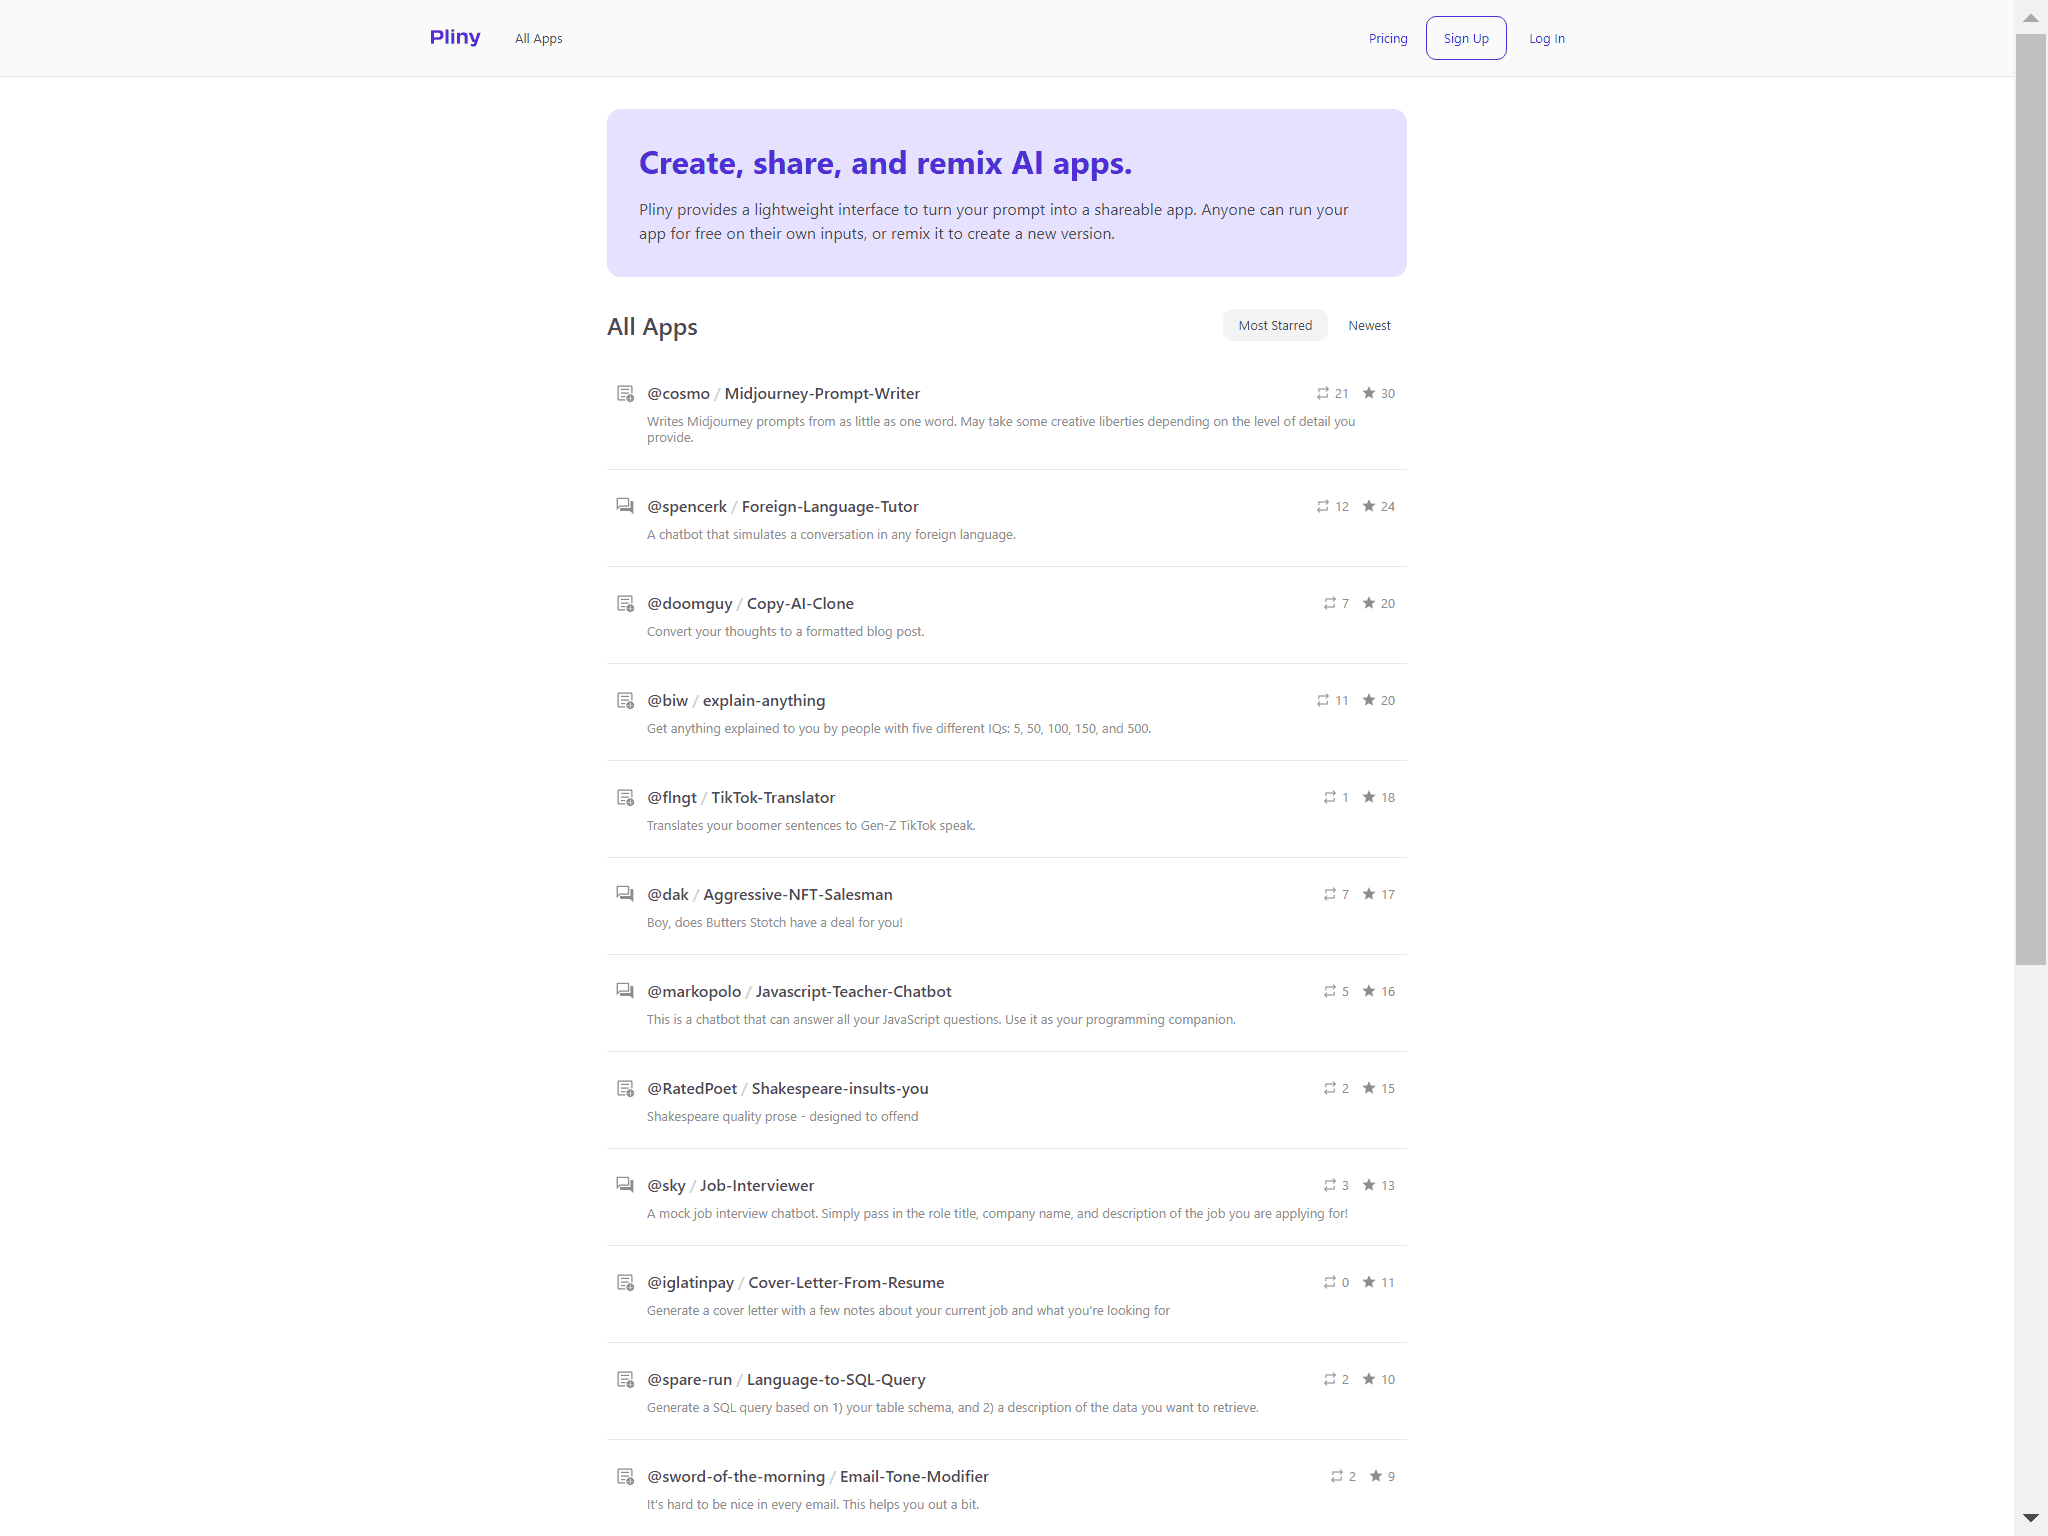Open the Pricing page
This screenshot has height=1536, width=2048.
click(1388, 39)
